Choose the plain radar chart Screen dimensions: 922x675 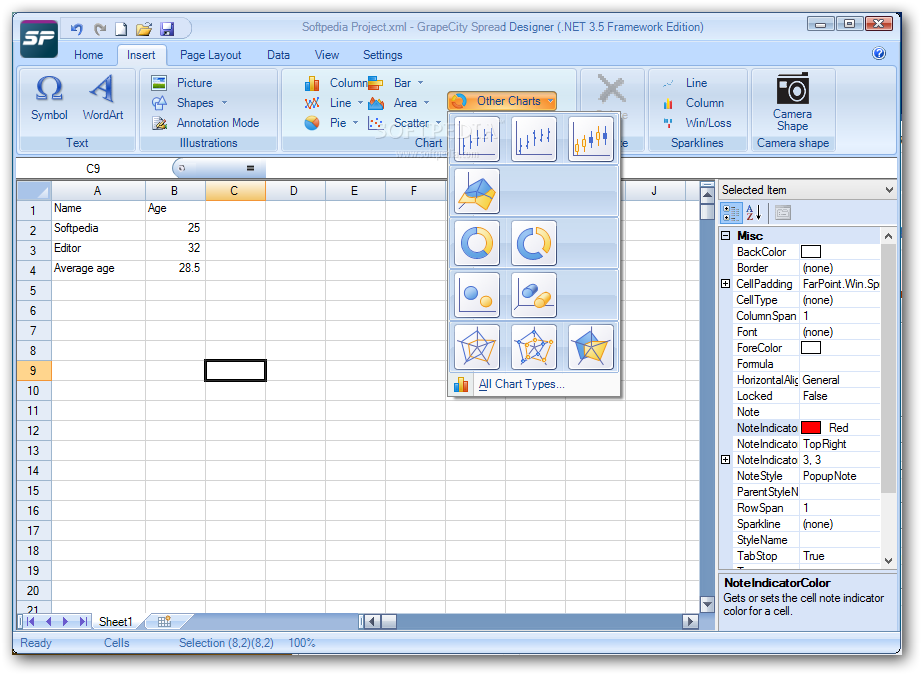click(x=477, y=347)
